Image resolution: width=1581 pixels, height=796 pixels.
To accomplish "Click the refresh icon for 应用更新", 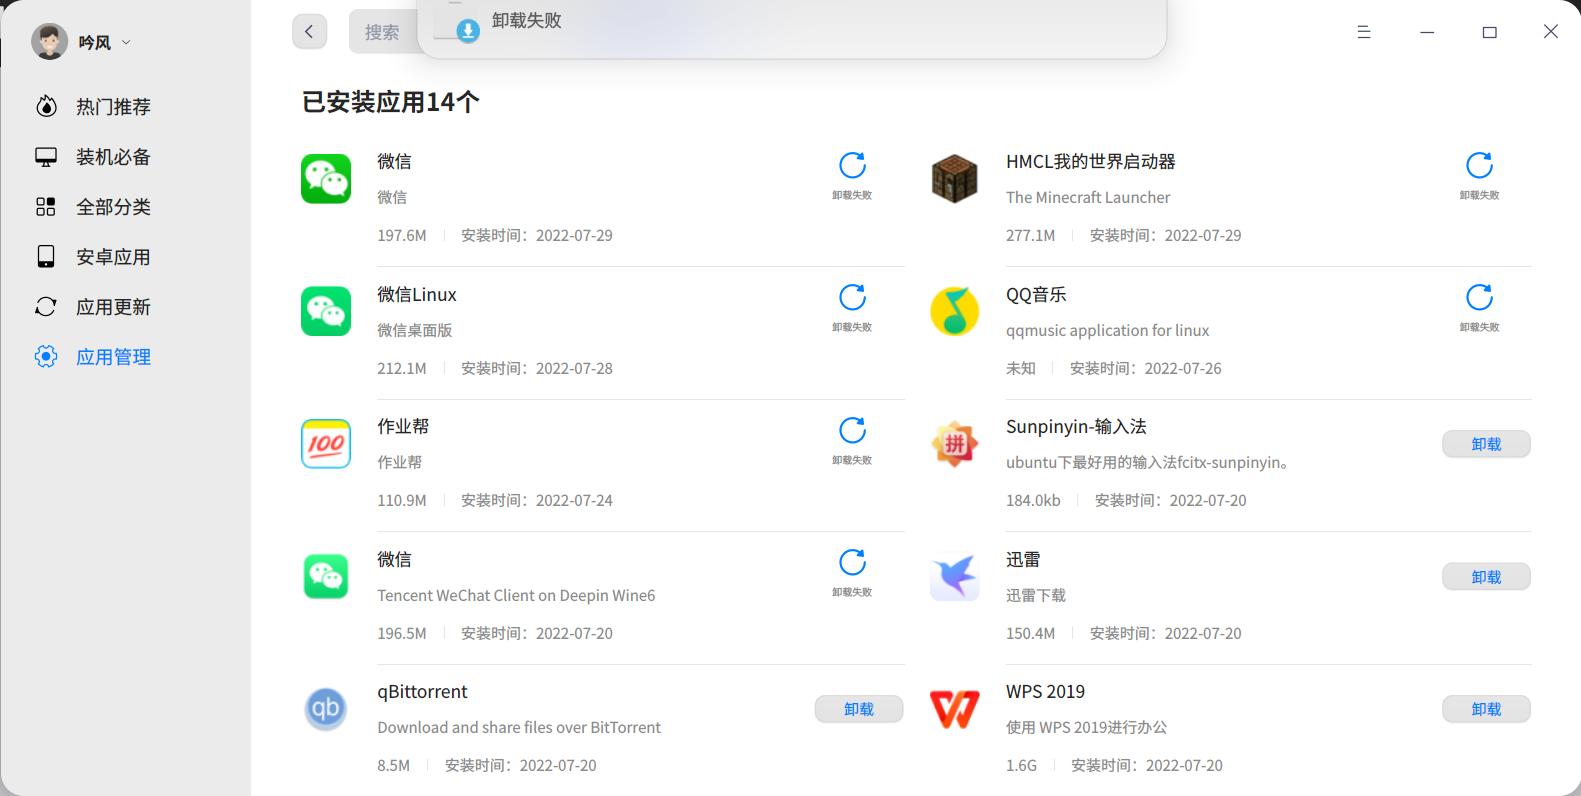I will click(x=46, y=307).
